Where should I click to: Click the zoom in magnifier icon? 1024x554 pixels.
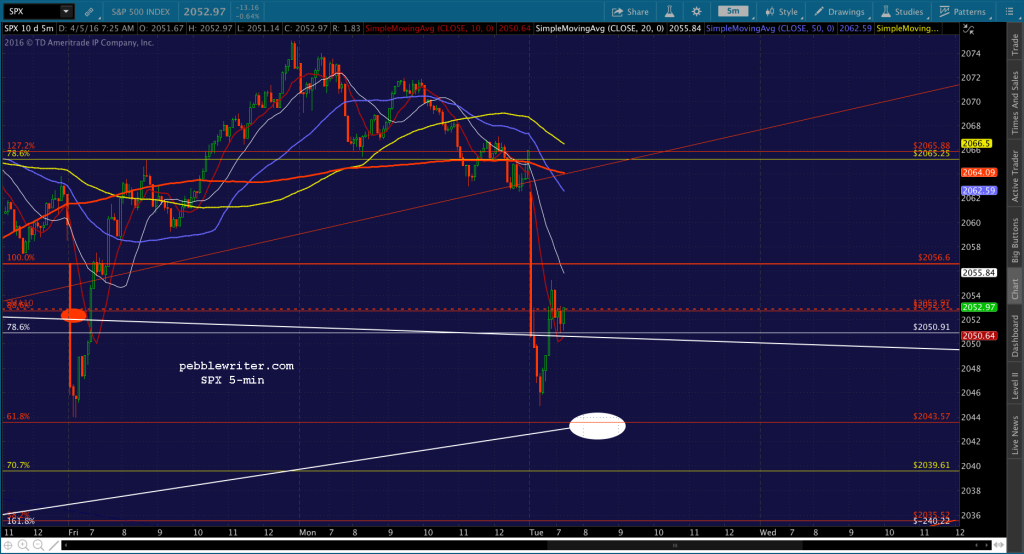(x=23, y=545)
